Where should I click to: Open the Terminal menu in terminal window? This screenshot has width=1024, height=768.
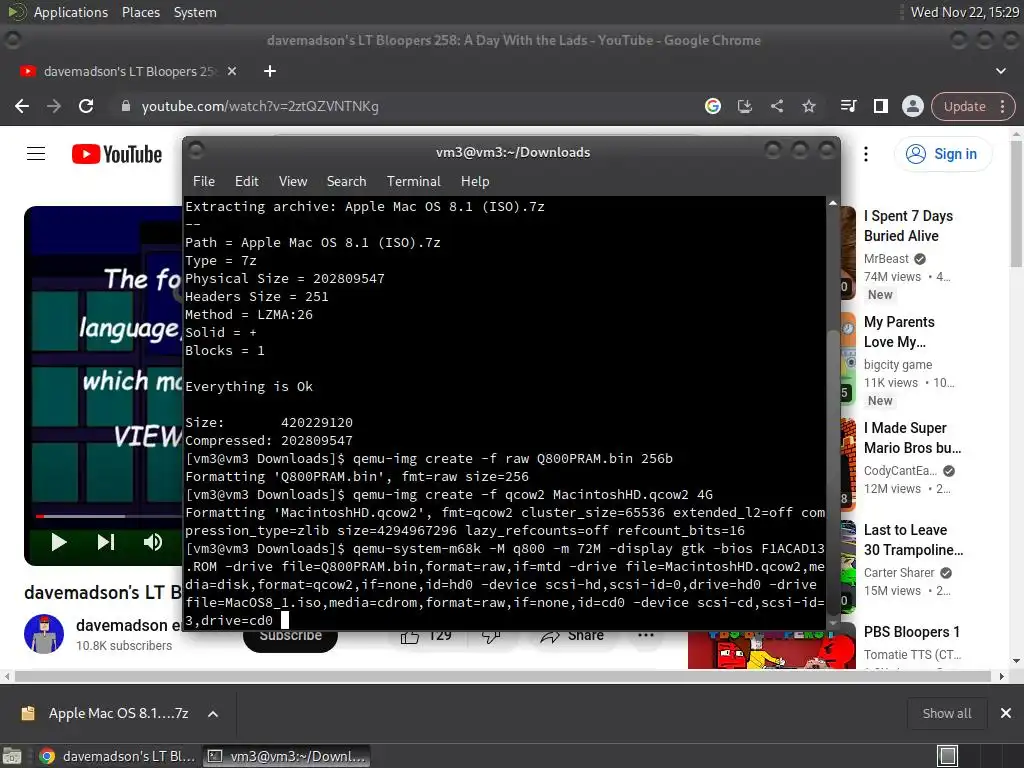click(413, 182)
